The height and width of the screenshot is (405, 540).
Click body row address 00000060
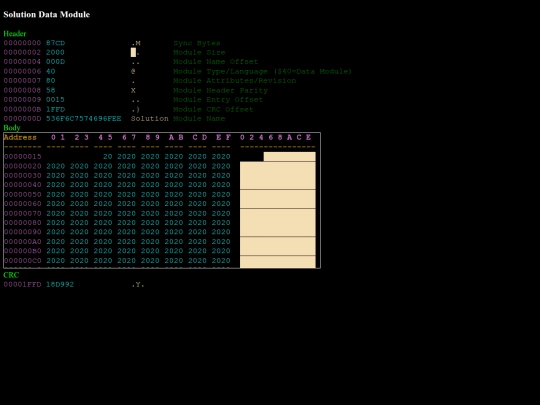pyautogui.click(x=22, y=204)
